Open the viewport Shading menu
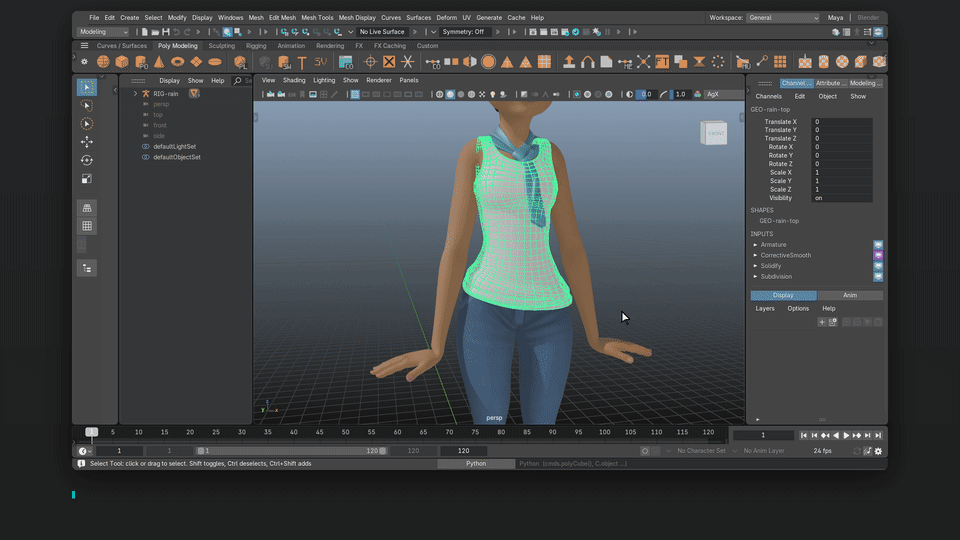The image size is (960, 540). point(294,80)
